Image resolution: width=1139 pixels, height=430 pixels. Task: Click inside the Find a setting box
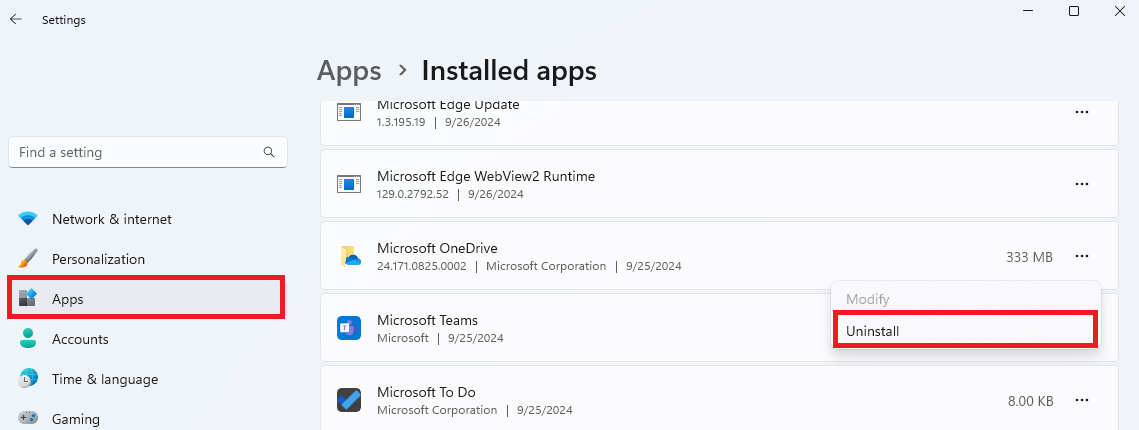pos(148,152)
